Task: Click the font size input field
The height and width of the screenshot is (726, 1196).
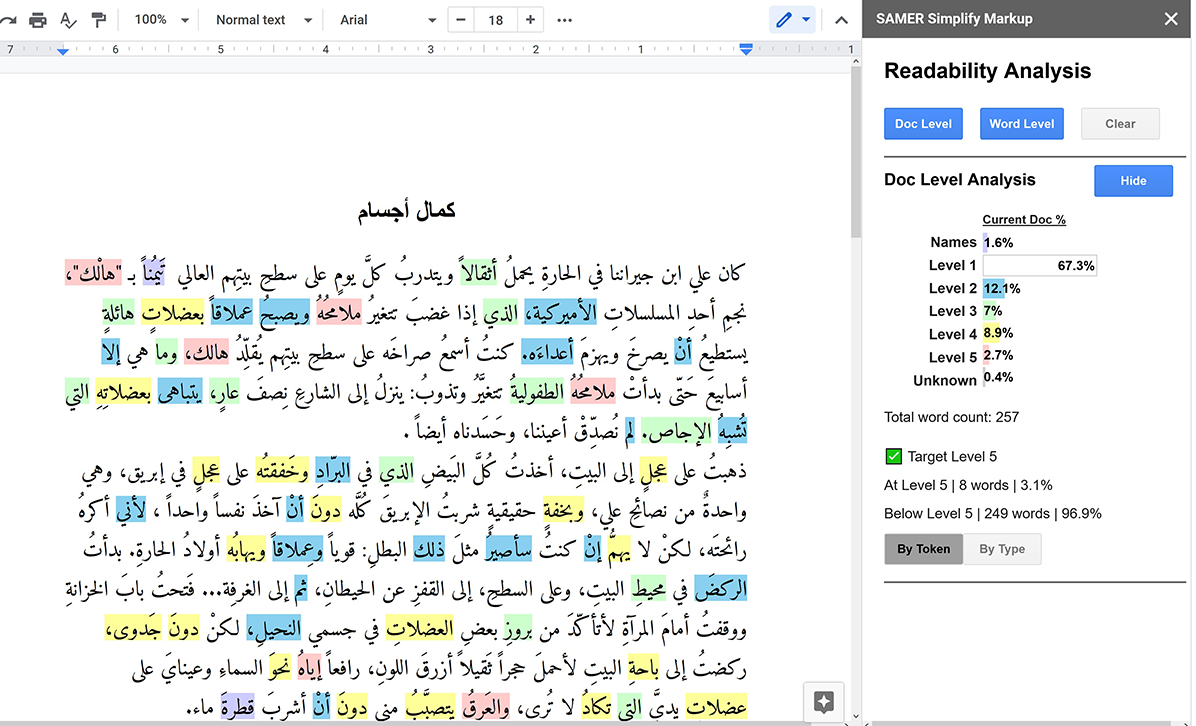Action: pos(496,20)
